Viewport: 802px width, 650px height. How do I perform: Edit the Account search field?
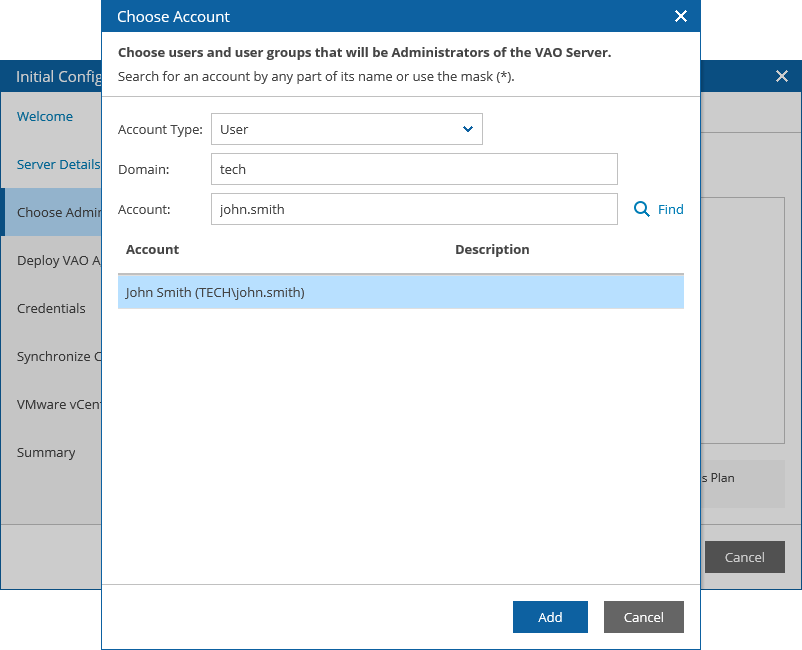pyautogui.click(x=413, y=209)
